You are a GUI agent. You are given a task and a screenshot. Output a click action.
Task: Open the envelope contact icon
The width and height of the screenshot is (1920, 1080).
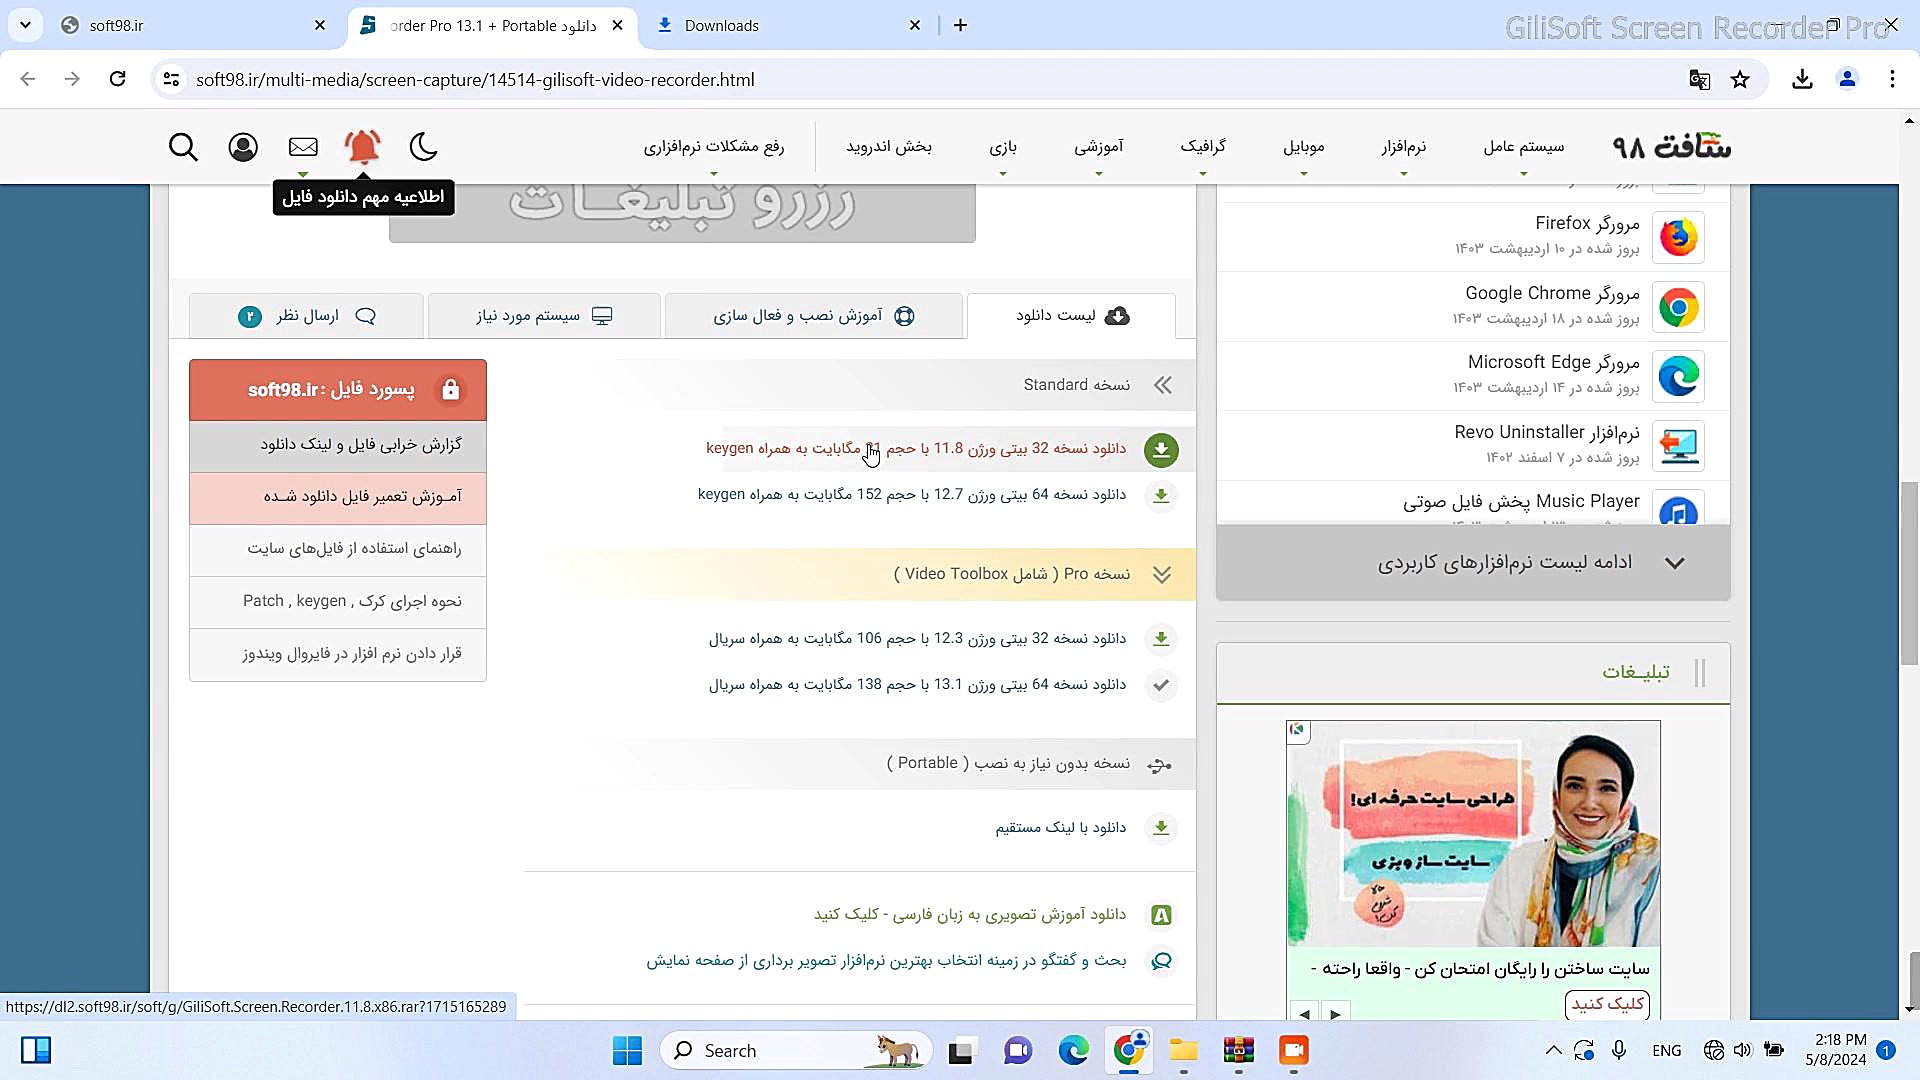pyautogui.click(x=303, y=147)
